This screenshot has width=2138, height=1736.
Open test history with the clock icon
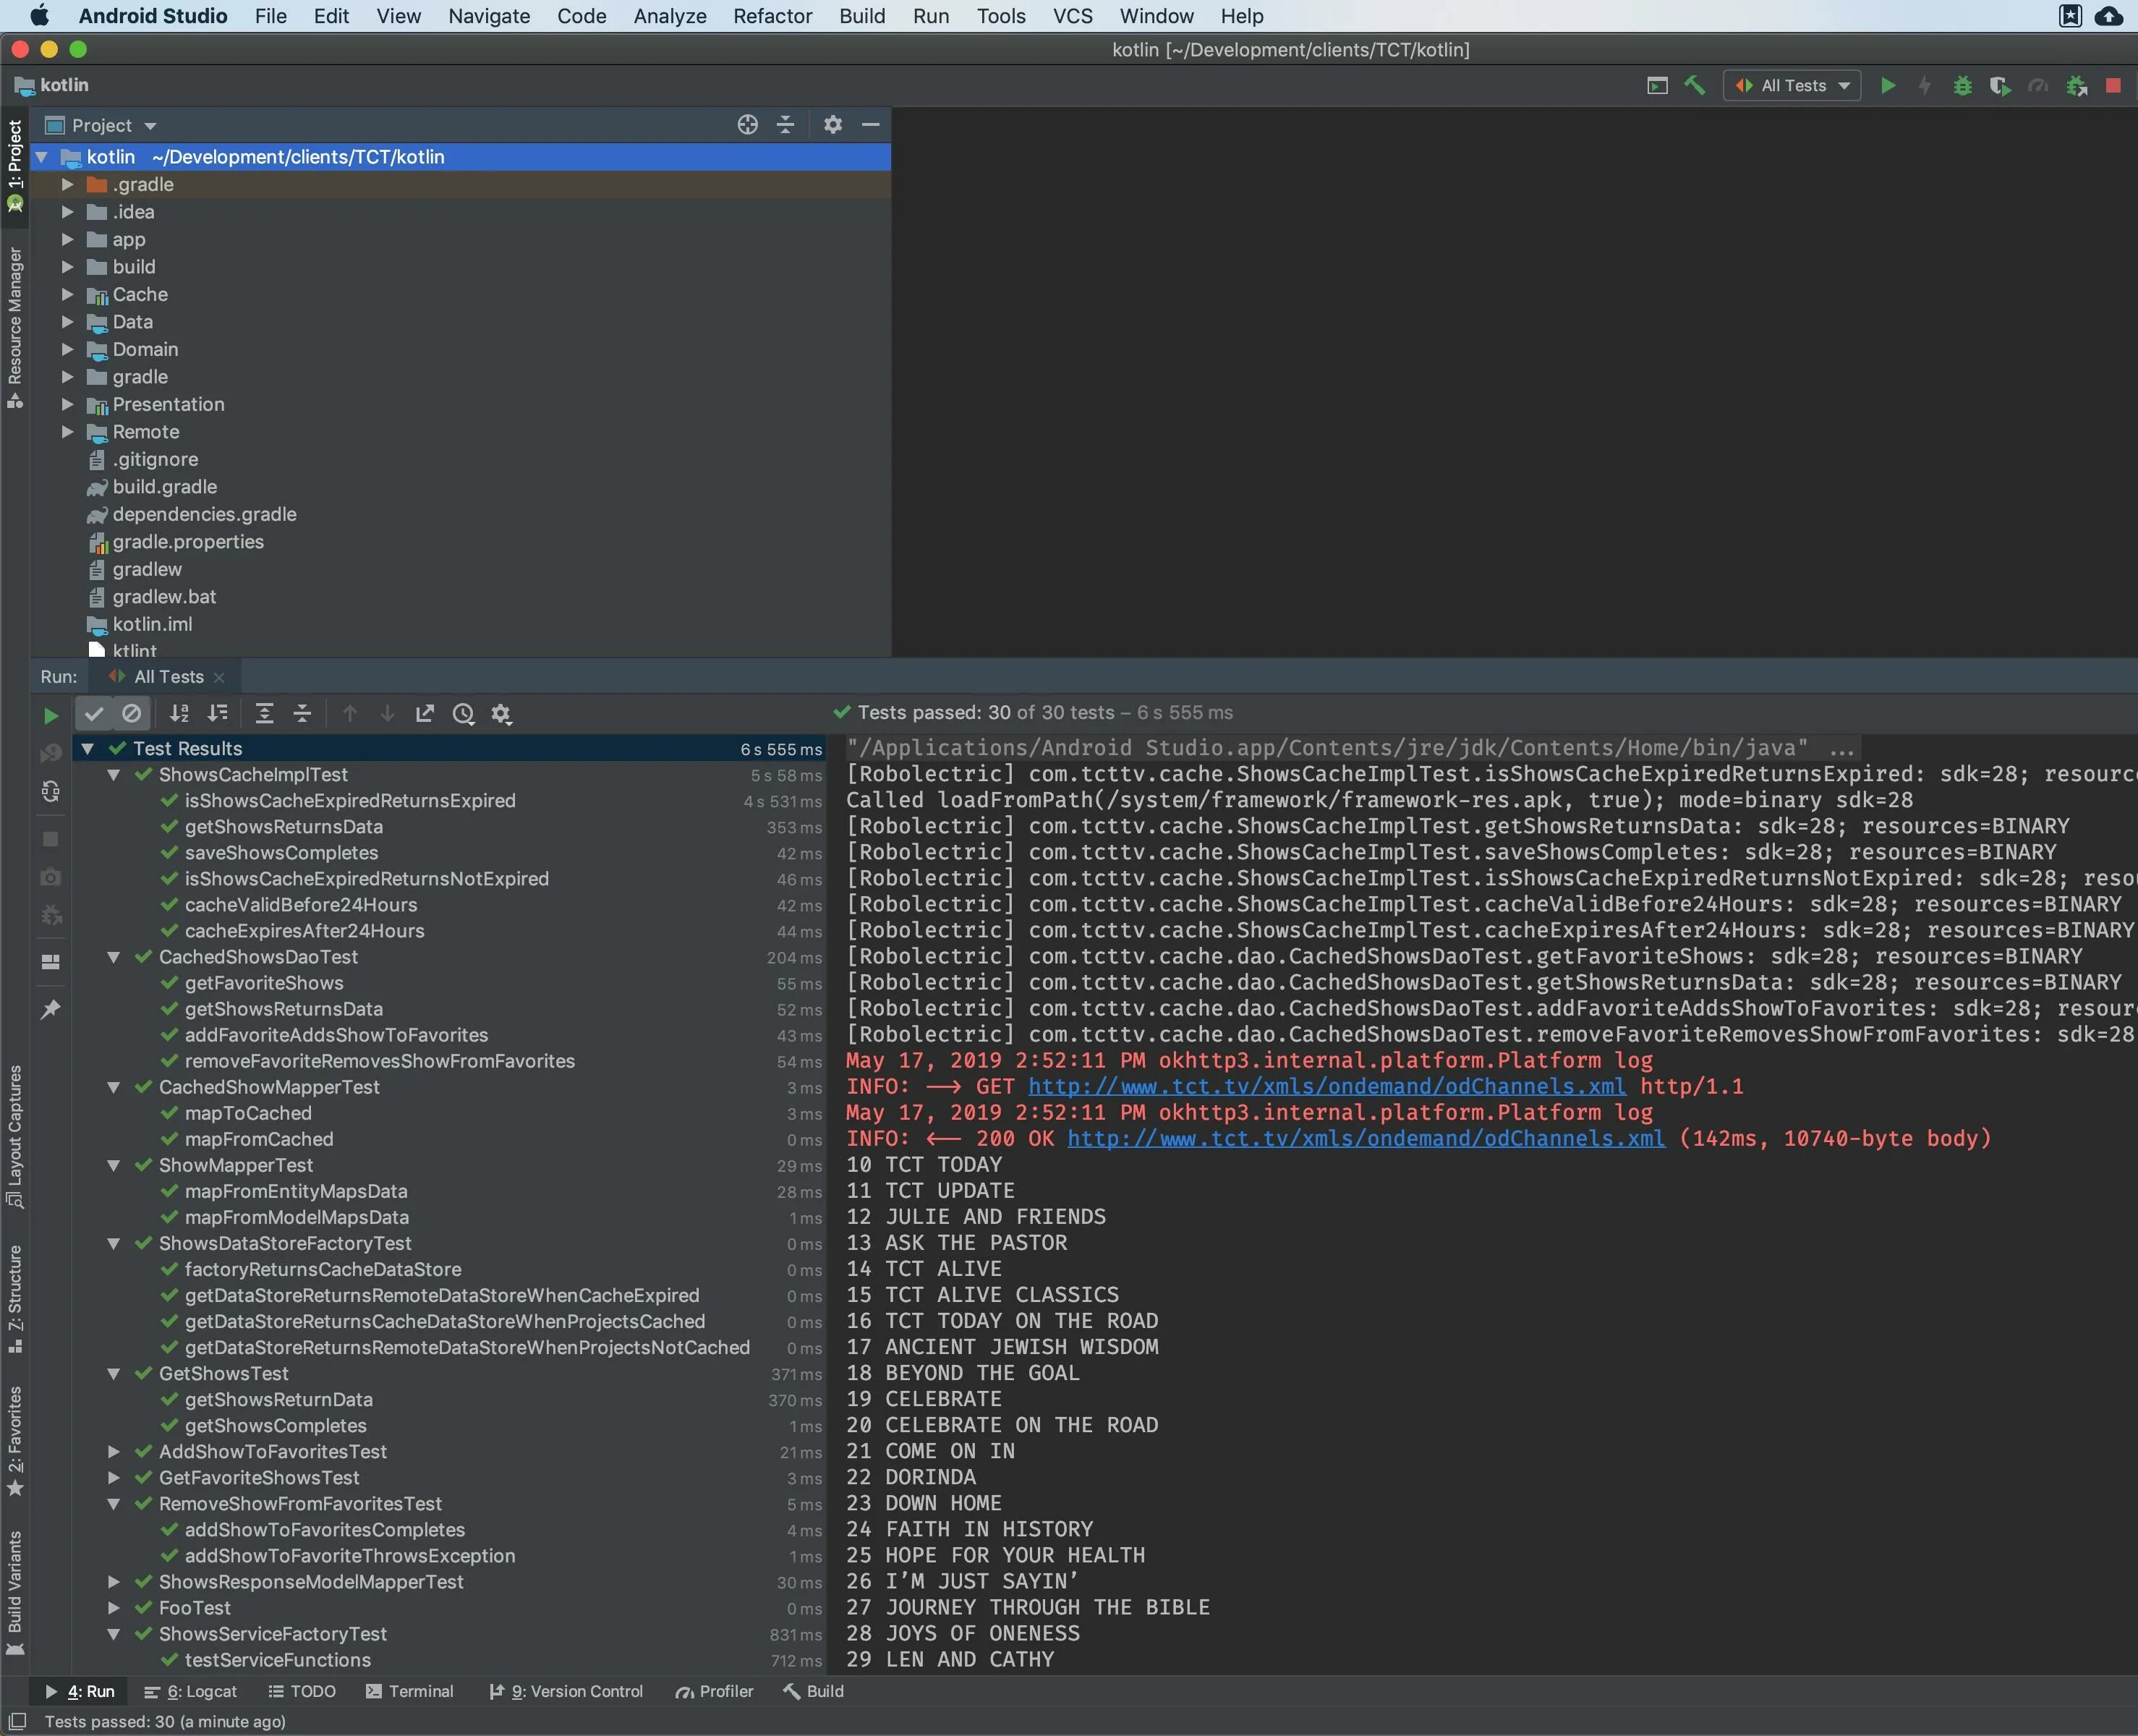coord(463,714)
